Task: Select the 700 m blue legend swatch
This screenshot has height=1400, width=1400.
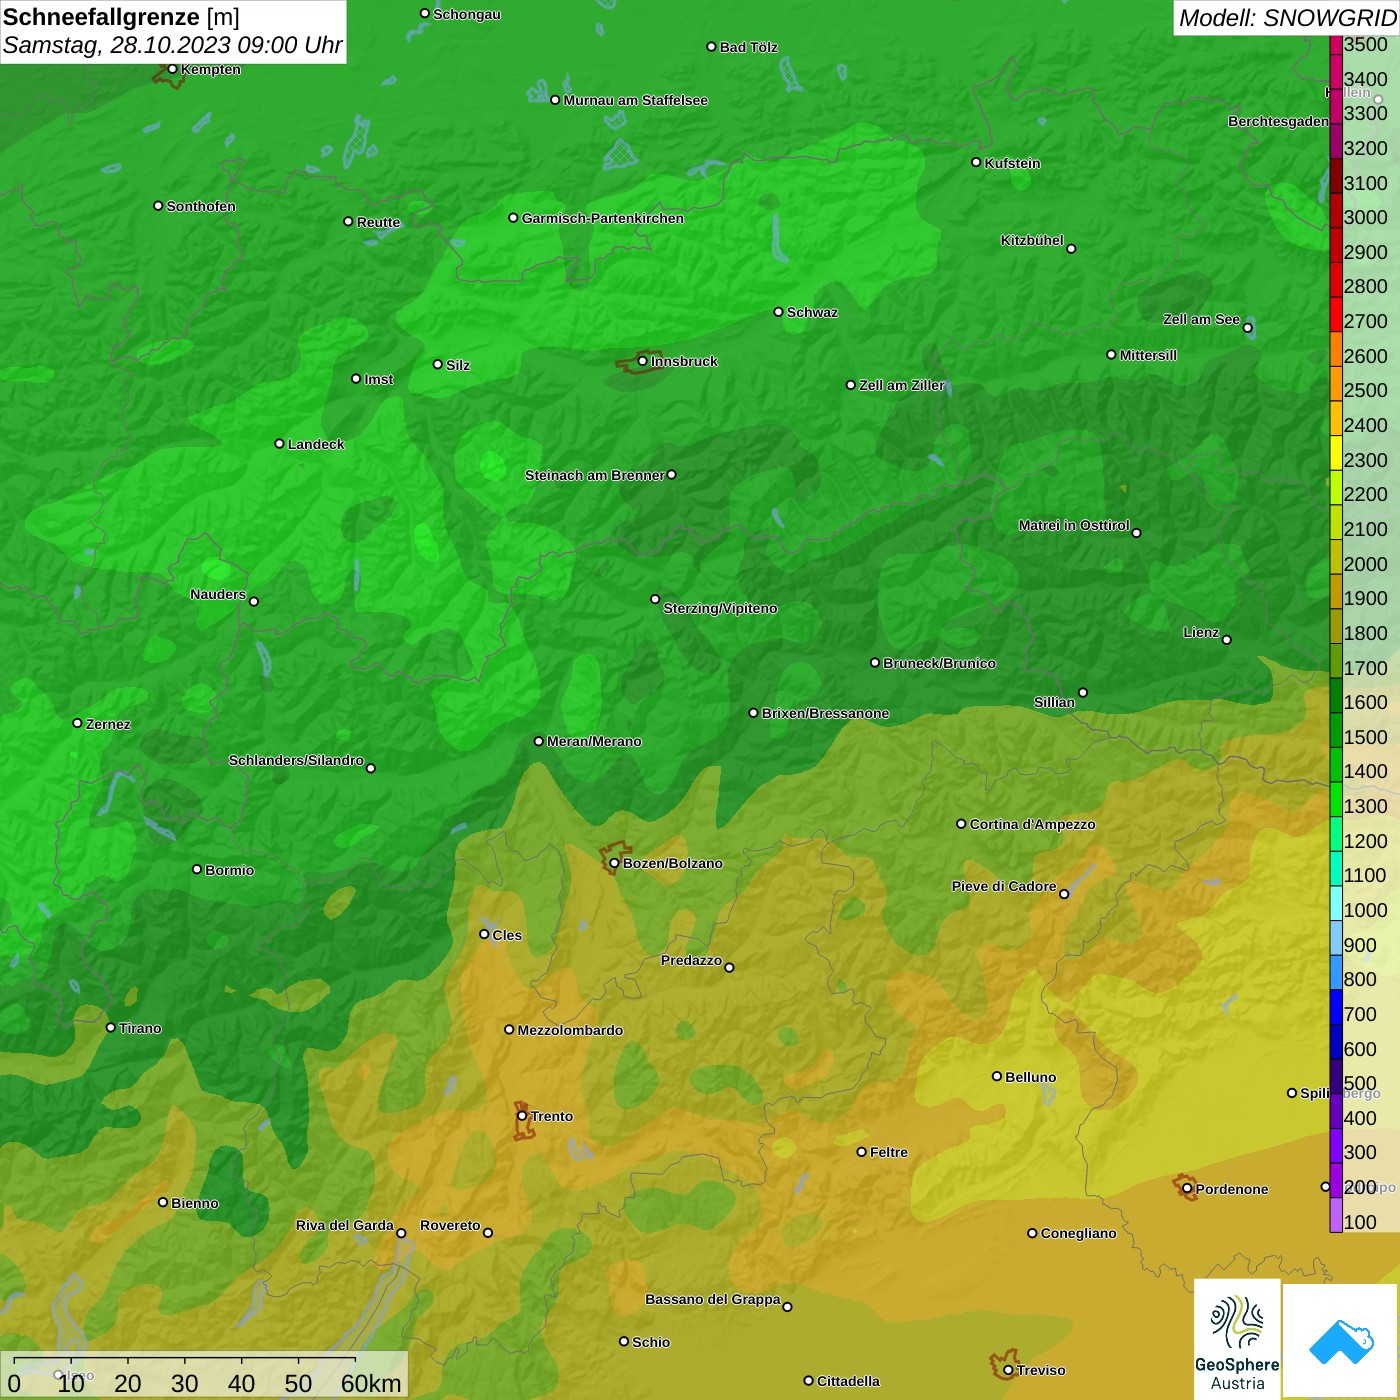Action: (1336, 1007)
